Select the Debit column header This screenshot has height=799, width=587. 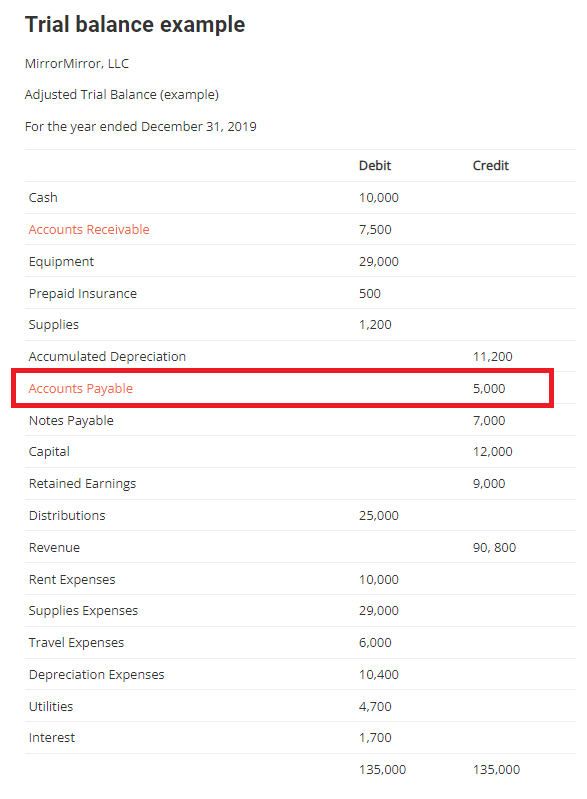click(x=375, y=166)
